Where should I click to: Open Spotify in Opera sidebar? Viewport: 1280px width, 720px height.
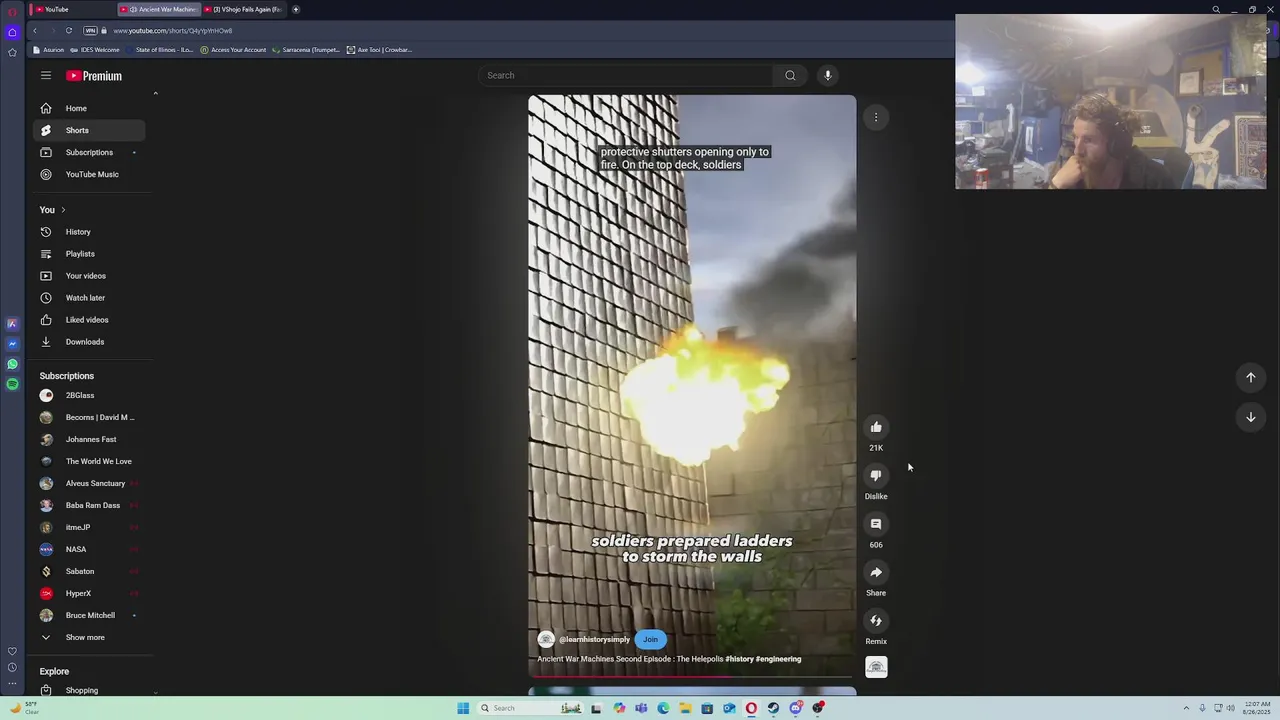[x=12, y=384]
